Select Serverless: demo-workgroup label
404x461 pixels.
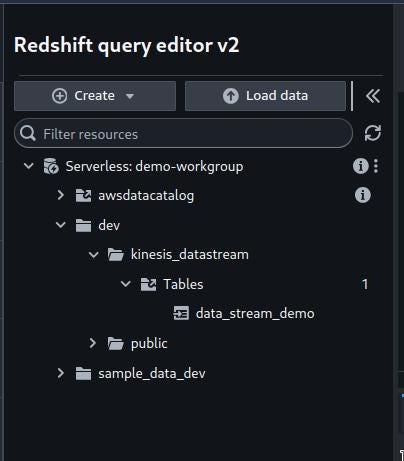(x=154, y=166)
